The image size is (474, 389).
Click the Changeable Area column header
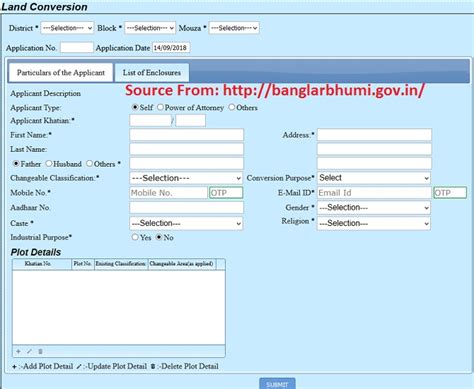182,264
